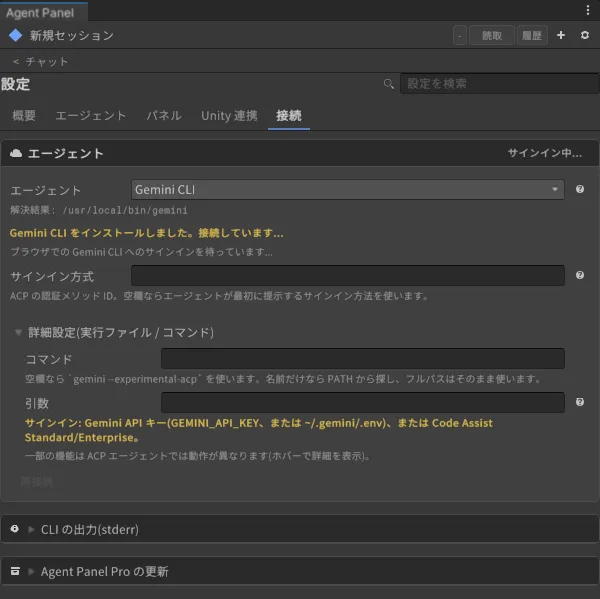Switch to the エージェント tab
The height and width of the screenshot is (599, 600).
click(x=91, y=116)
